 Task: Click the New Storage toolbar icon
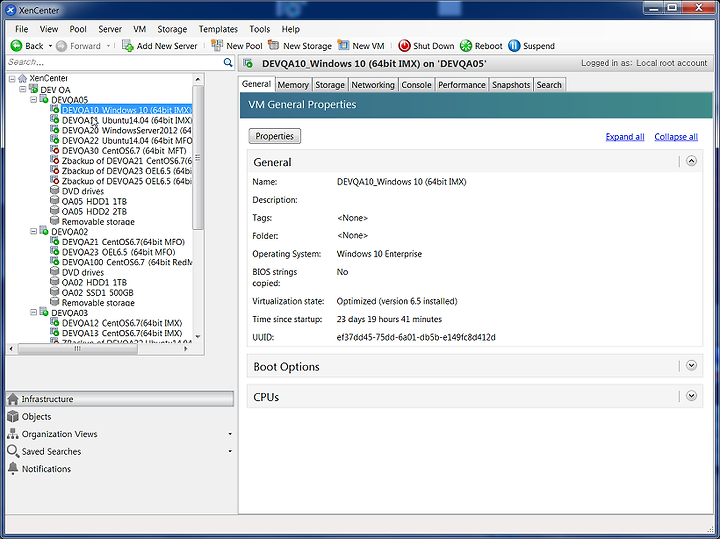(274, 45)
